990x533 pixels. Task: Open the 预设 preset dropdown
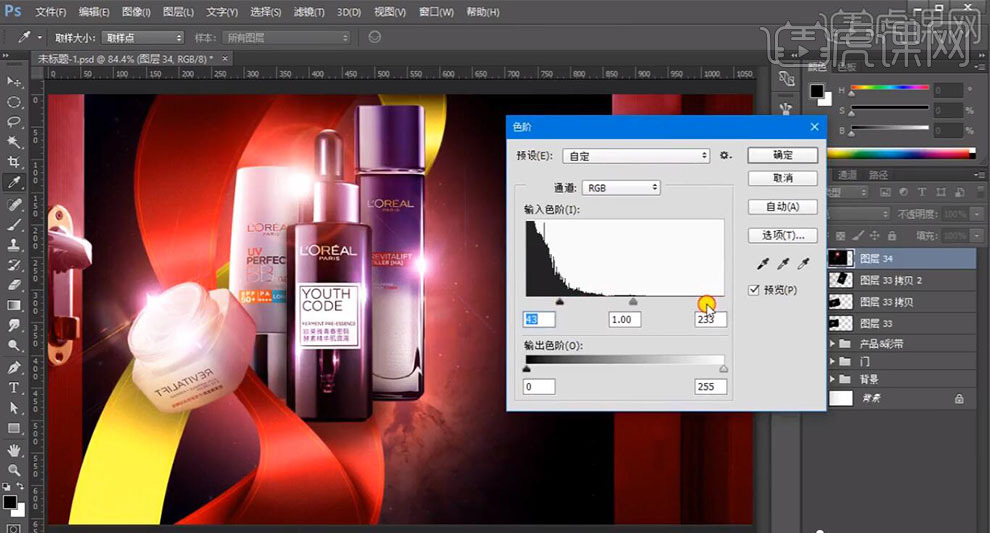pos(636,156)
